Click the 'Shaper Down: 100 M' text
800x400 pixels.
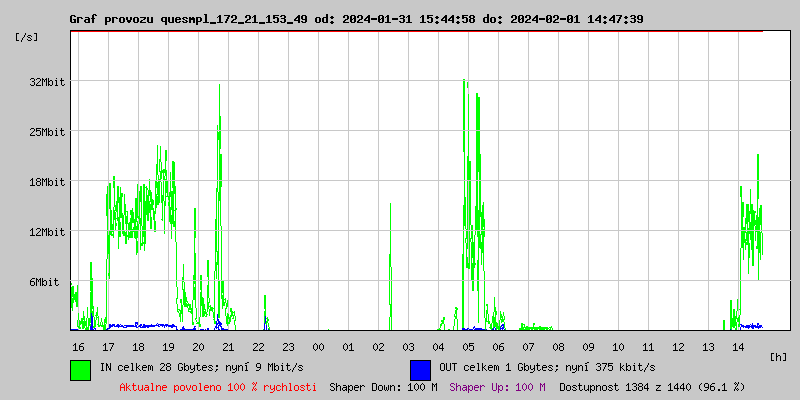coord(383,387)
